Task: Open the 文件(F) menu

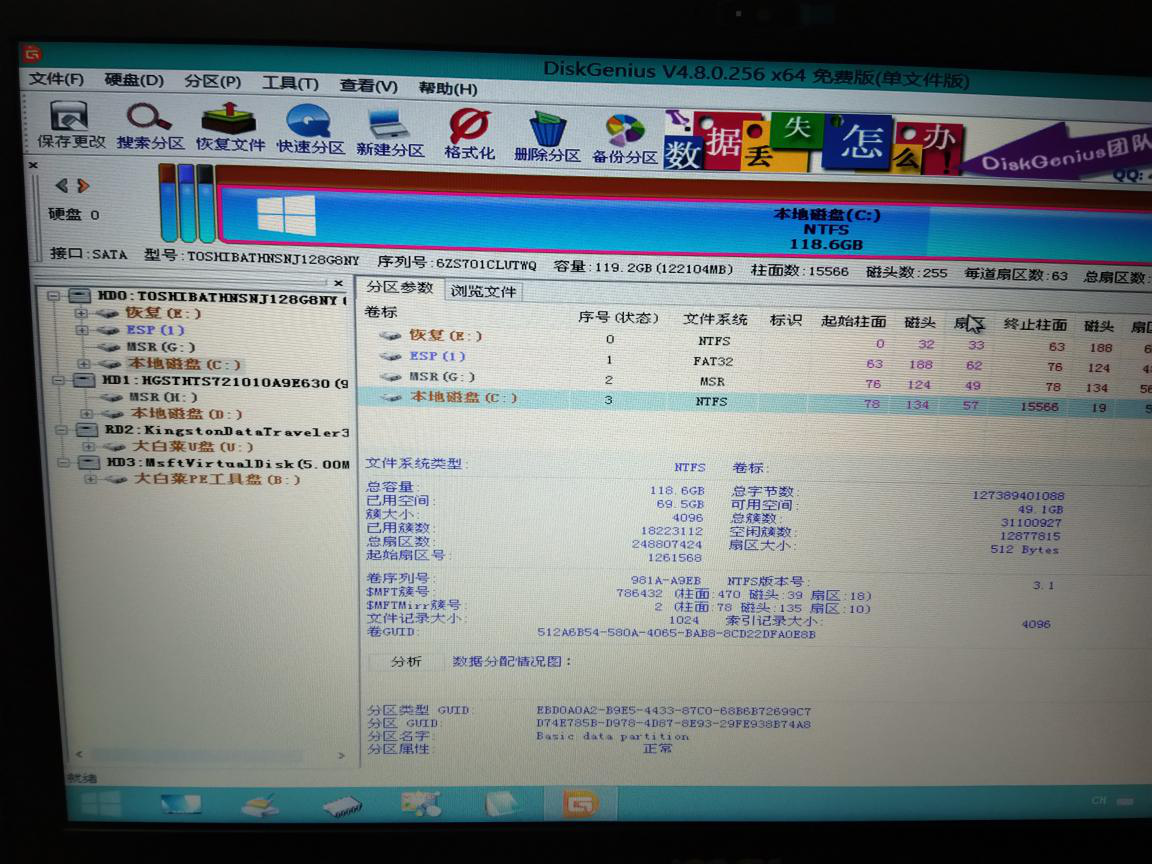Action: pos(56,79)
